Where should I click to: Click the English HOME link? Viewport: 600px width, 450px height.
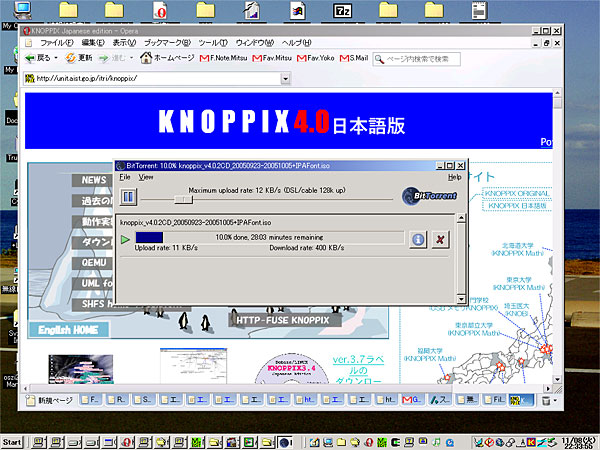click(x=69, y=329)
